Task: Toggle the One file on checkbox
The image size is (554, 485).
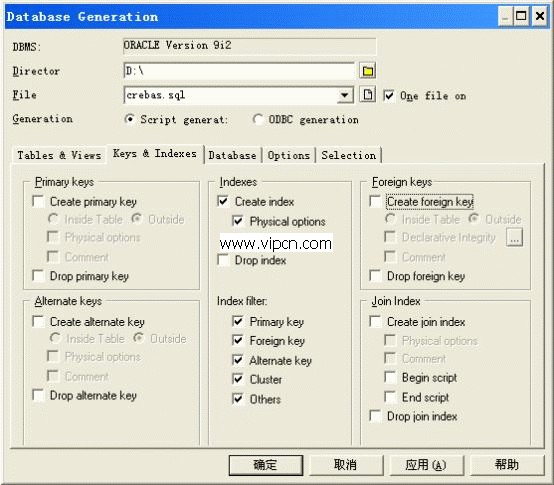Action: click(389, 96)
